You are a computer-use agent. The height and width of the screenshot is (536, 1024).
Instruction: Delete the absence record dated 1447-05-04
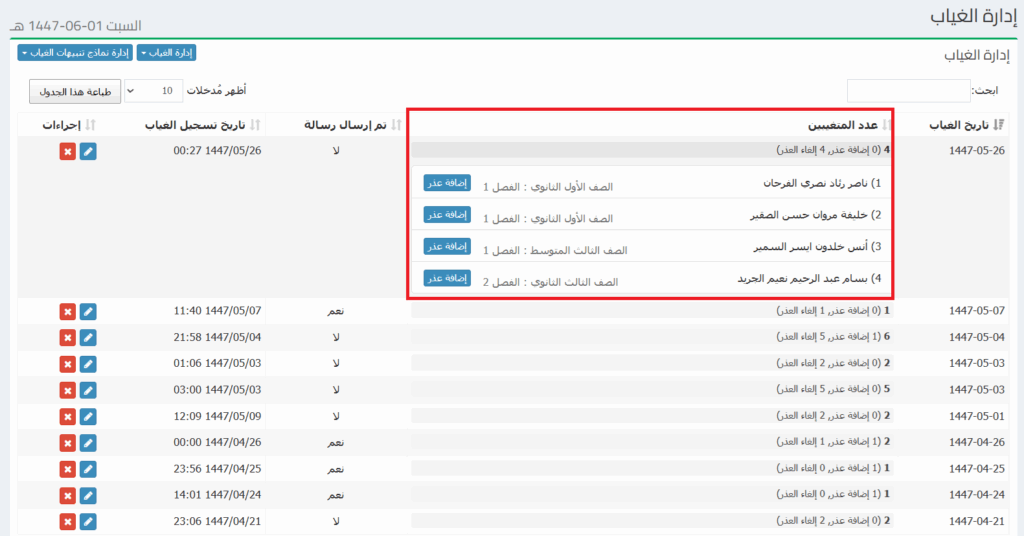(x=67, y=338)
